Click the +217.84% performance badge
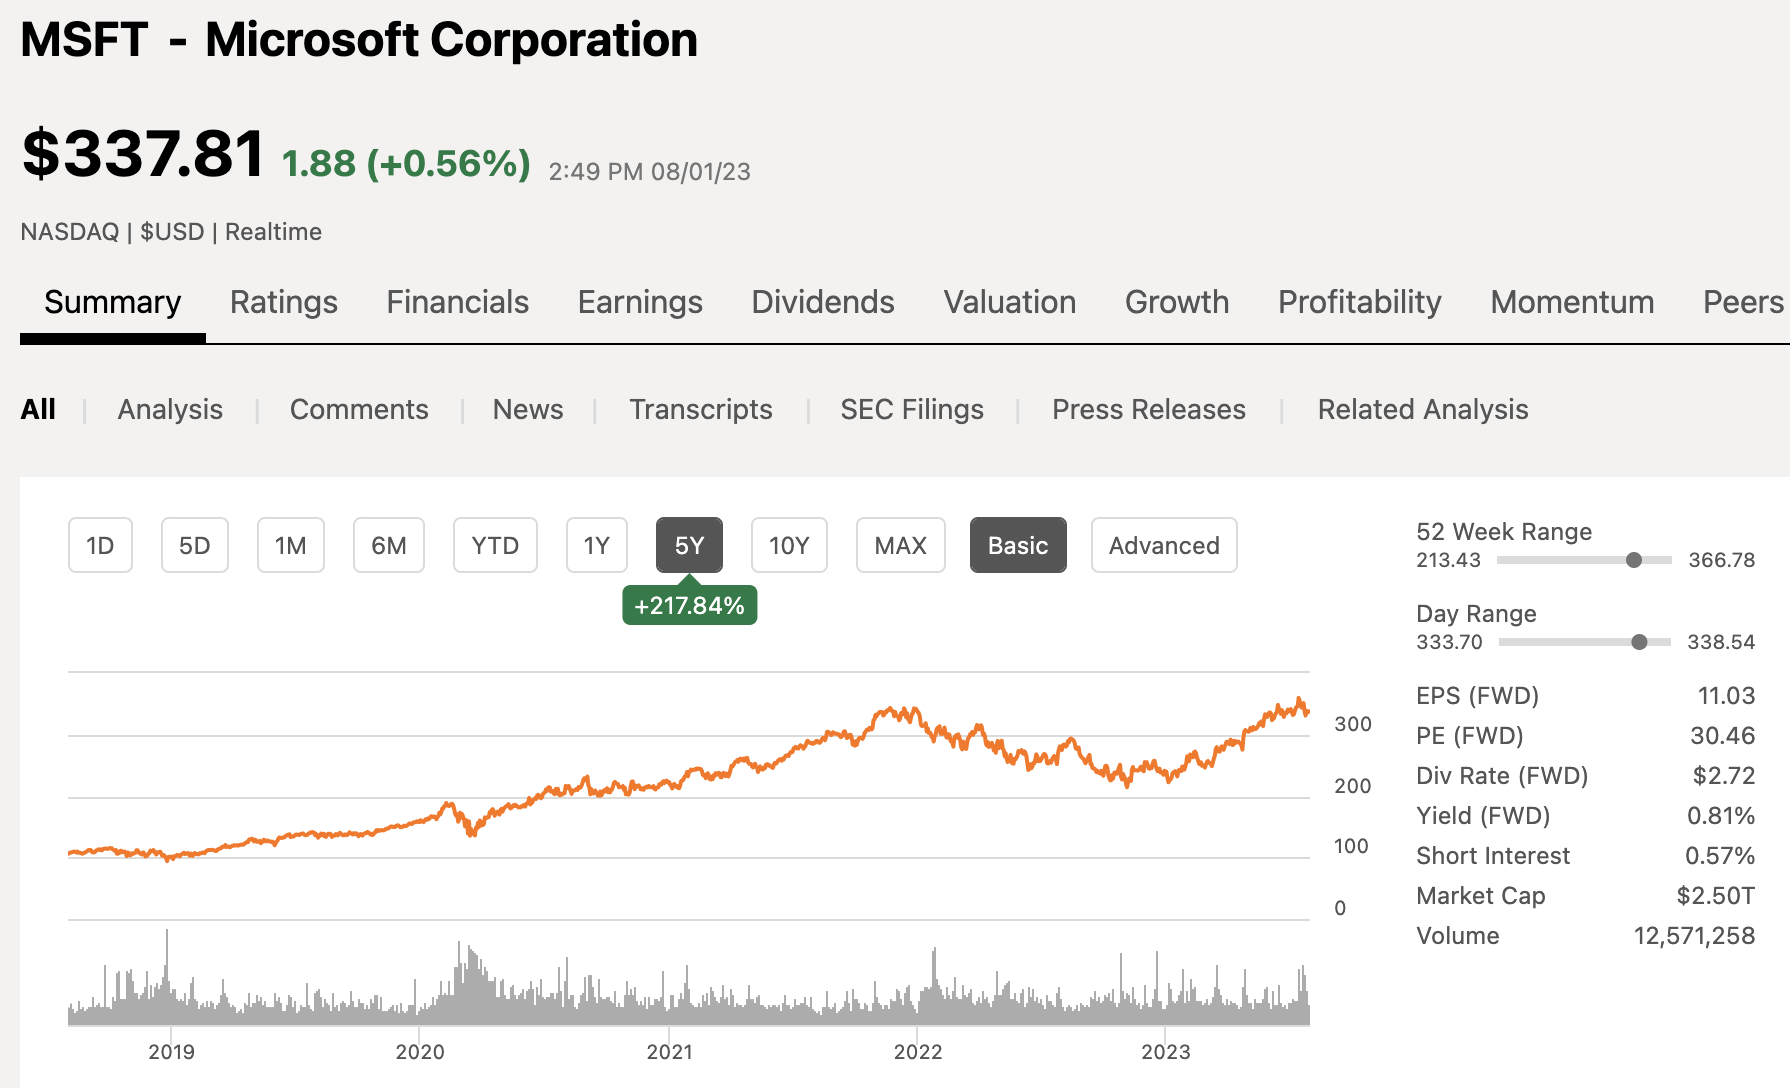This screenshot has height=1088, width=1790. (x=690, y=606)
